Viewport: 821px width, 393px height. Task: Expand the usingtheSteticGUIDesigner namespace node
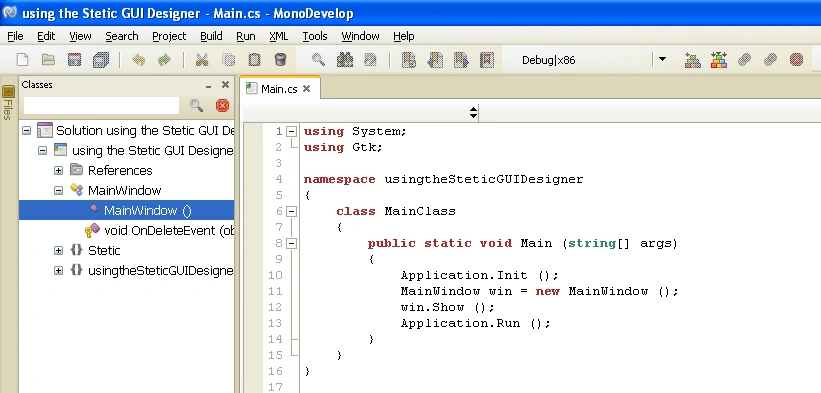[59, 271]
